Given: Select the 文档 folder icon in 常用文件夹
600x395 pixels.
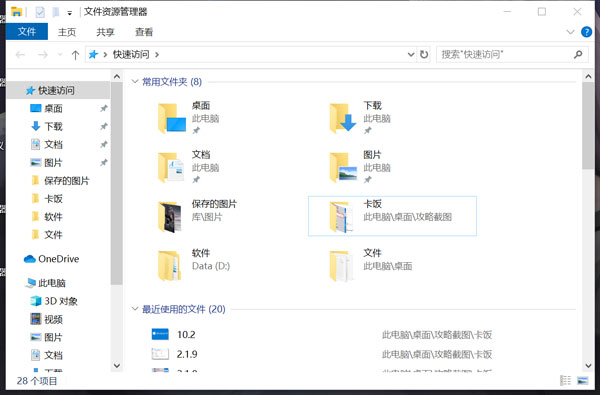Looking at the screenshot, I should point(171,167).
